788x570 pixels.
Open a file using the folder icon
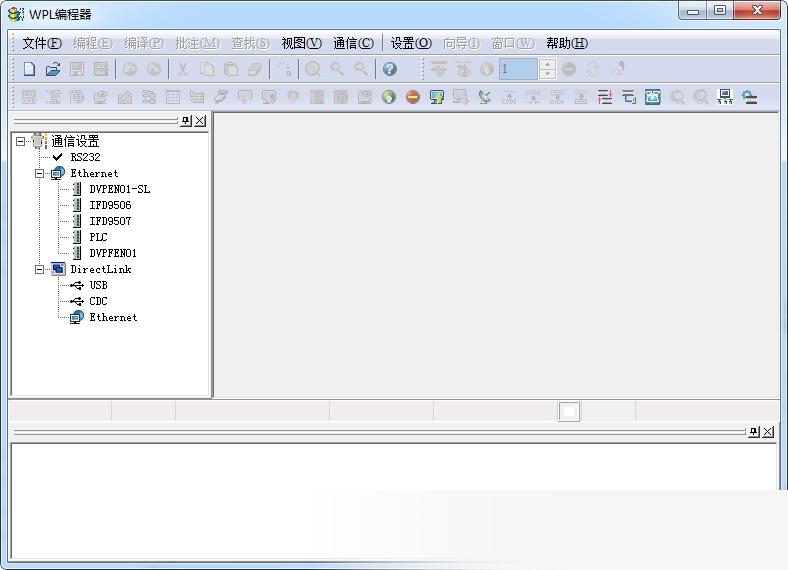click(x=53, y=69)
